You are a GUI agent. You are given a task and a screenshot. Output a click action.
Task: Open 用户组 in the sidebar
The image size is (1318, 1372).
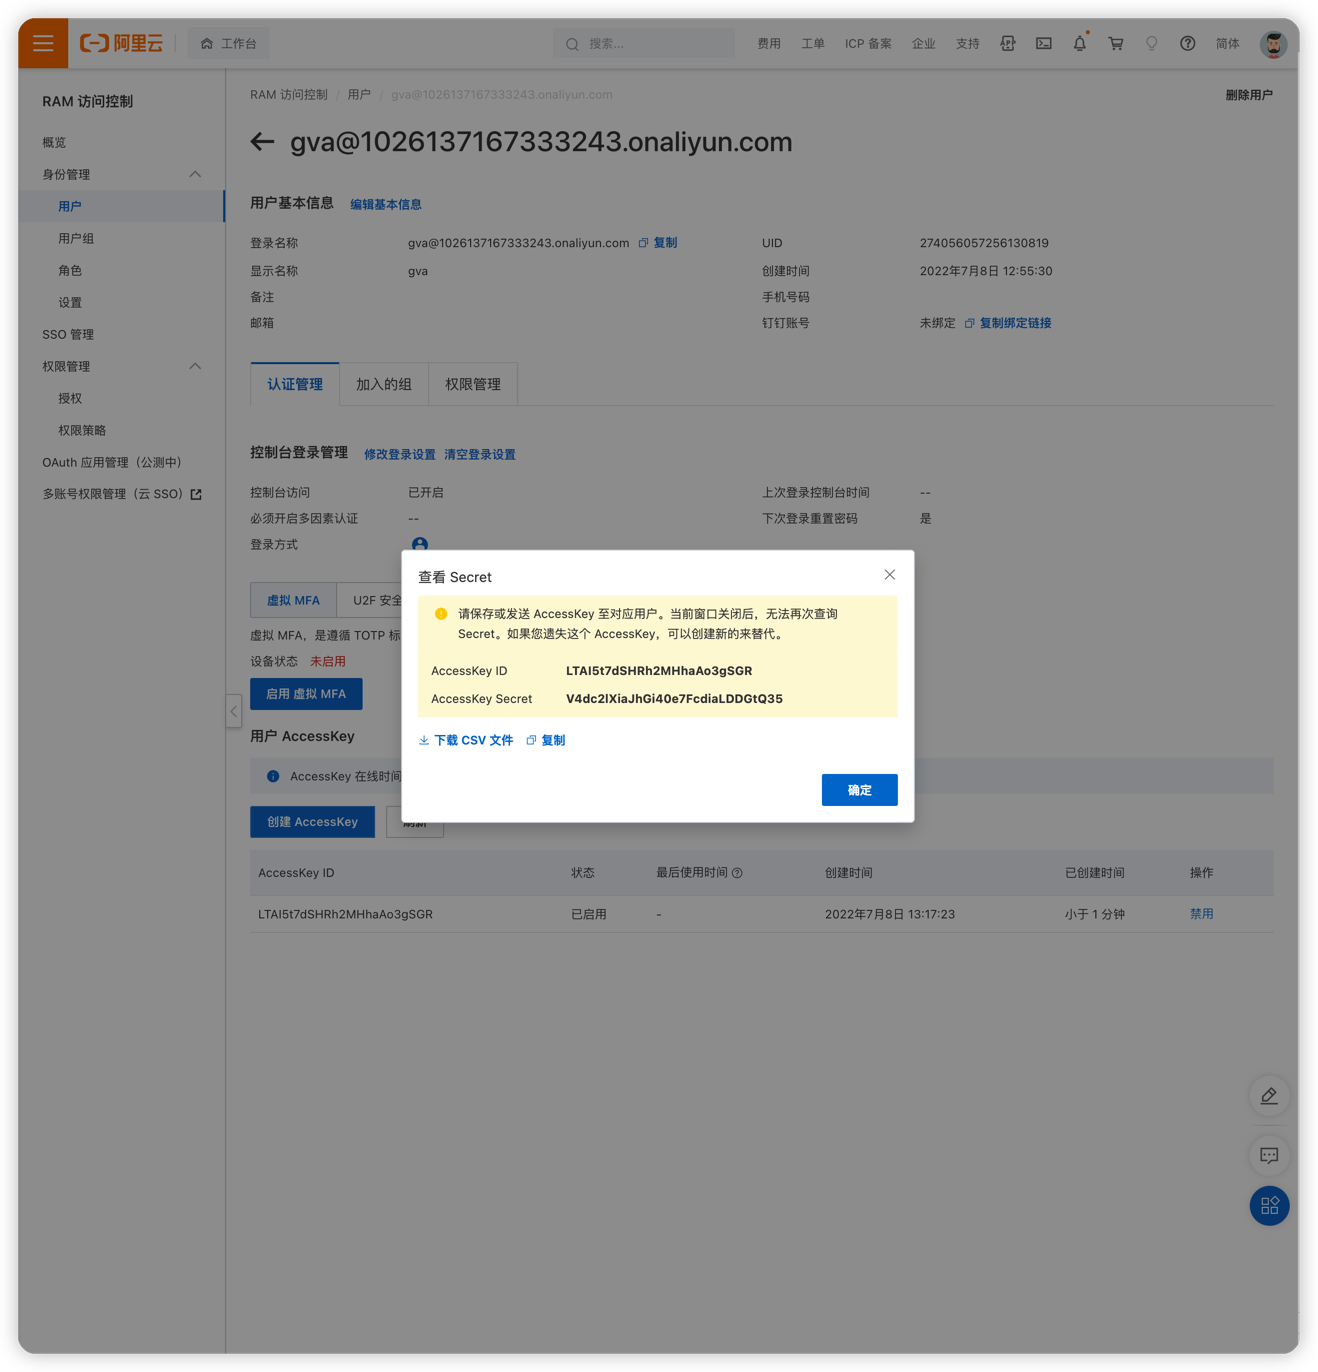(76, 238)
